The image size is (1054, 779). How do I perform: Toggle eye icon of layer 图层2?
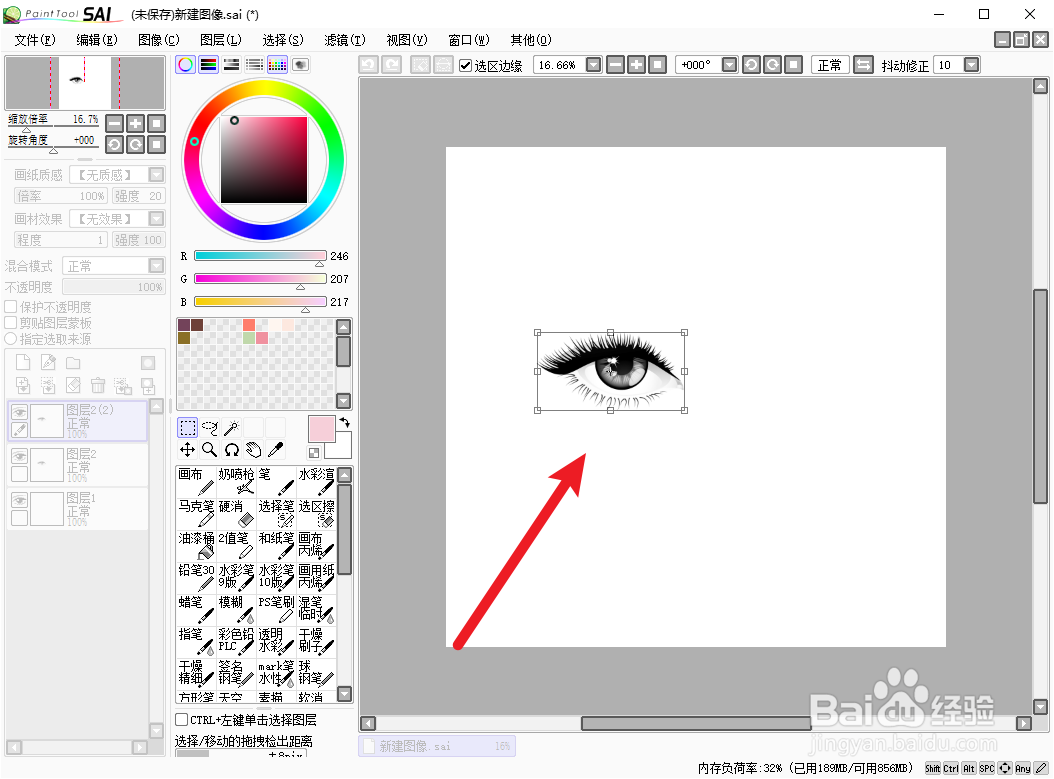tap(19, 456)
